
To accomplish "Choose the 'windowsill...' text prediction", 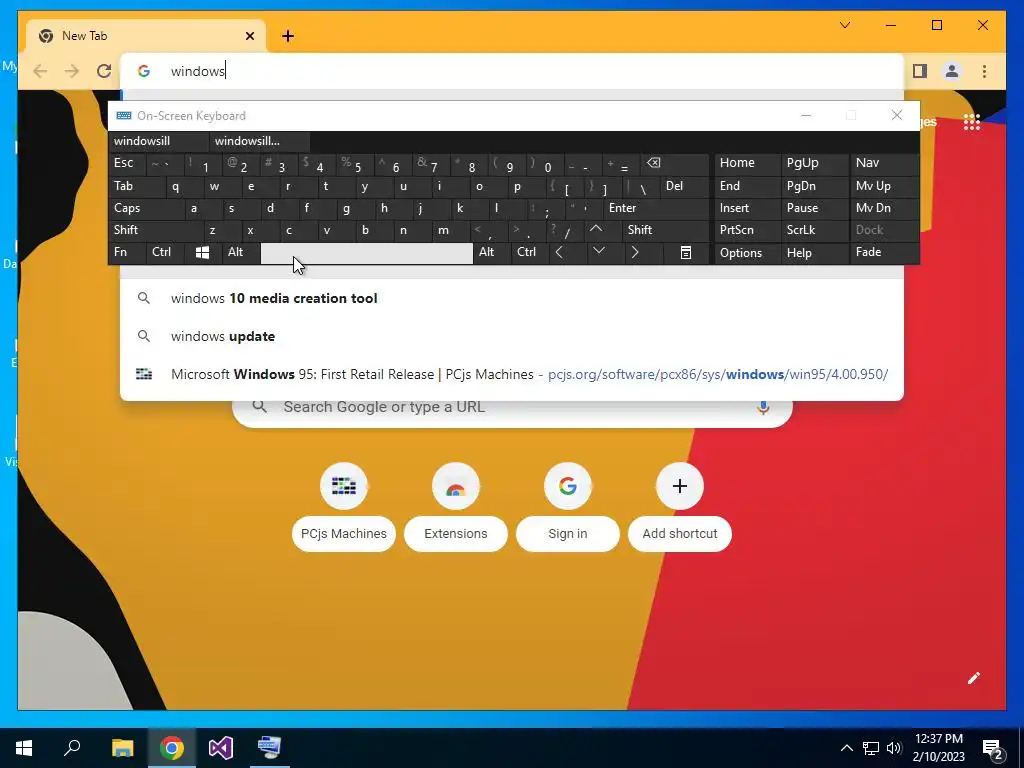I will (260, 141).
